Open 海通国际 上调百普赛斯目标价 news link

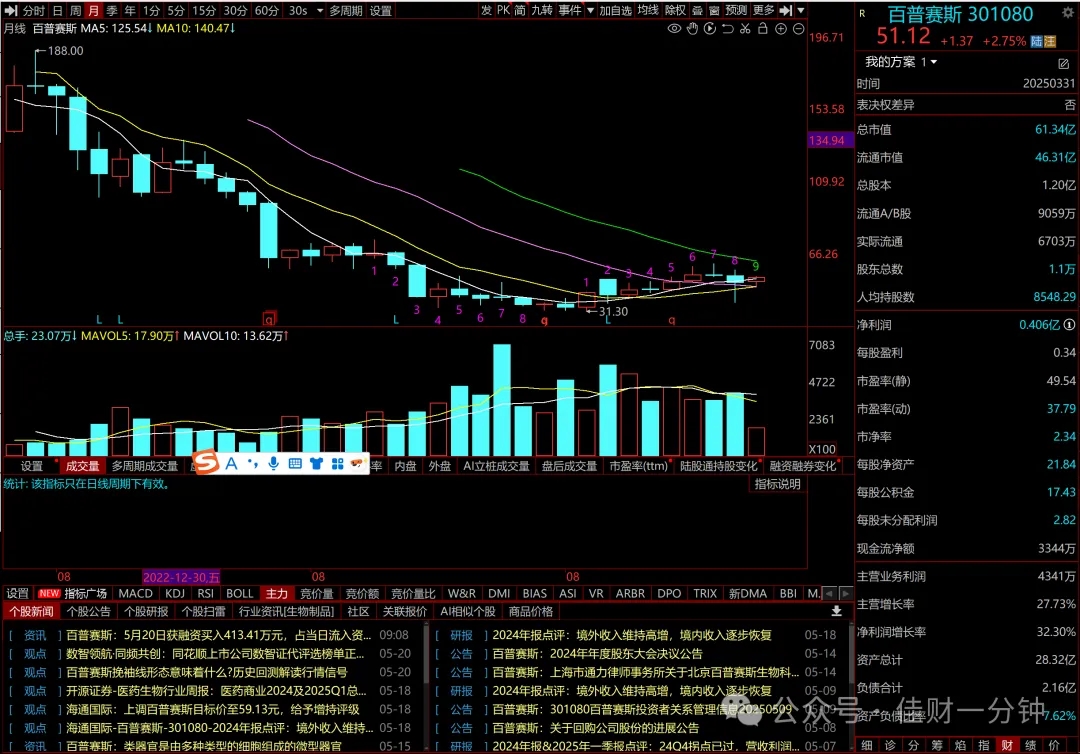tap(213, 709)
